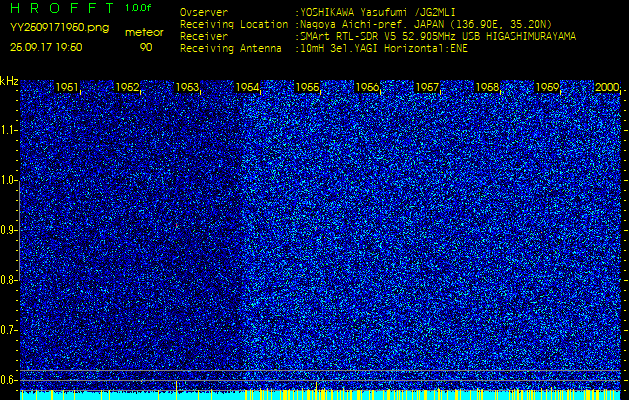Viewport: 629px width, 400px height.
Task: Click the 0.9 kHz axis label
Action: 7,230
